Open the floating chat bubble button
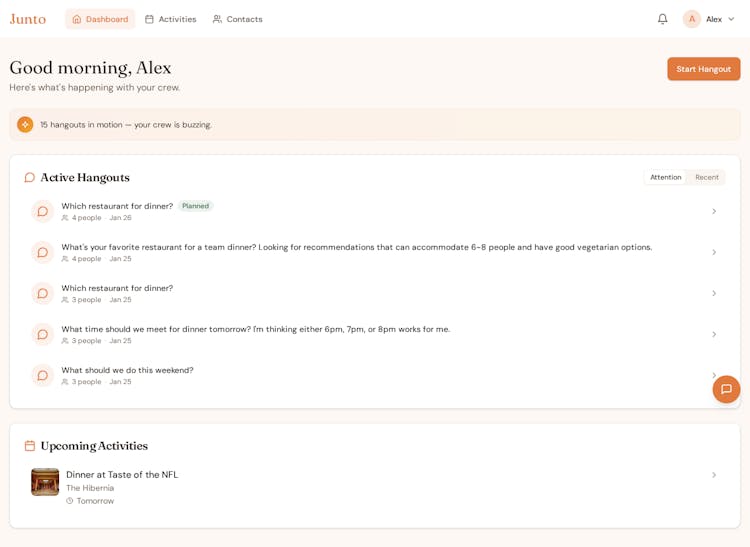 coord(726,389)
